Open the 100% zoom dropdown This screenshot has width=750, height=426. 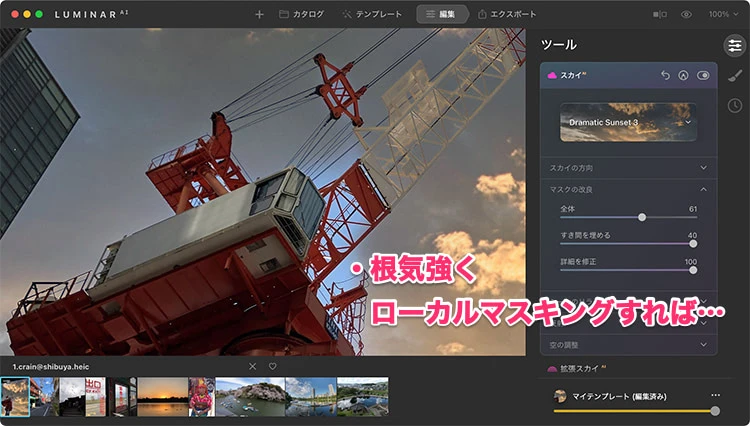pyautogui.click(x=724, y=15)
